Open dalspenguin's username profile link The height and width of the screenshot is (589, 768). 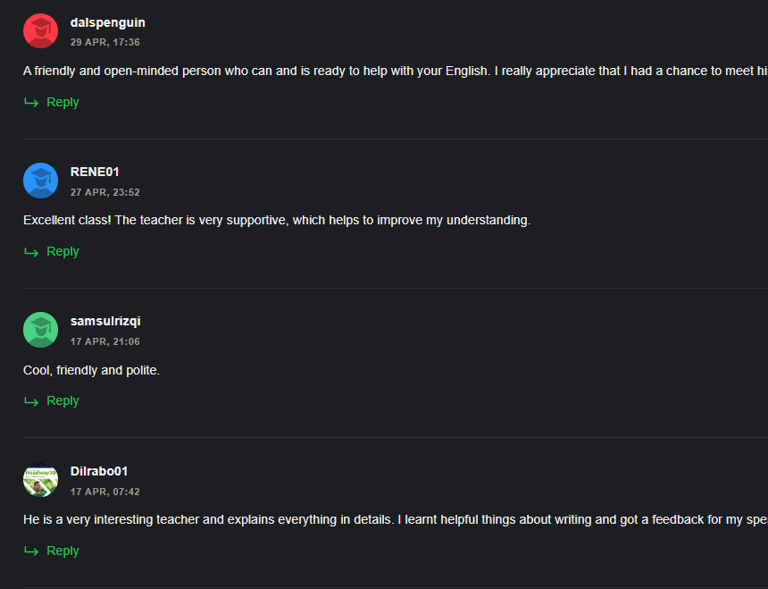(x=108, y=23)
